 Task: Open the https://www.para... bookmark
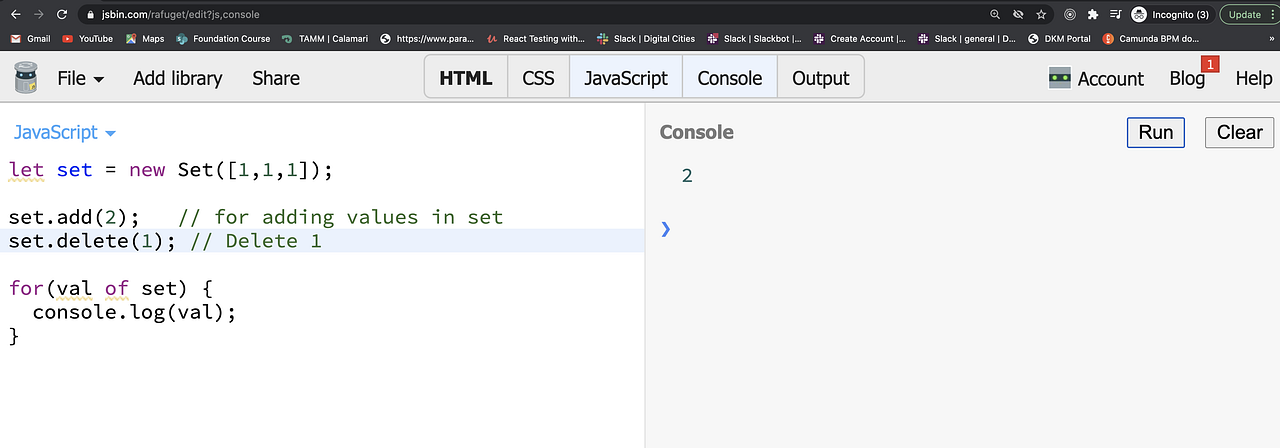click(427, 39)
